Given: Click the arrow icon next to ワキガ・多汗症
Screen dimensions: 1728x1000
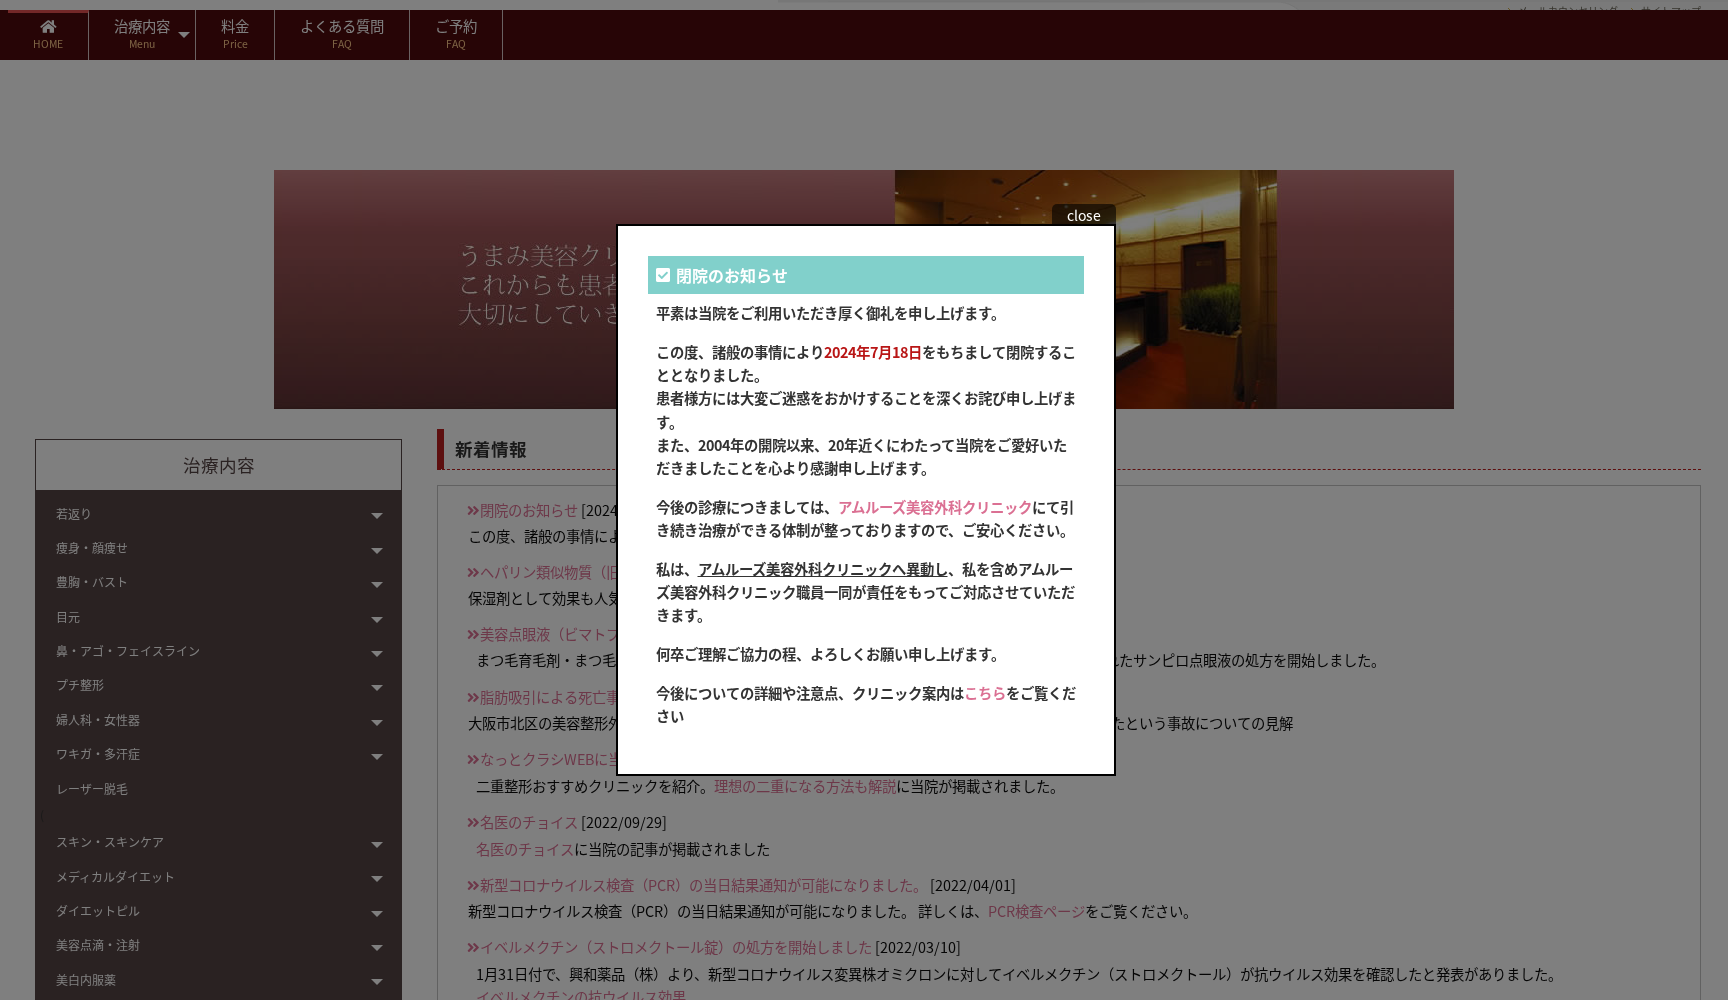Looking at the screenshot, I should coord(376,756).
